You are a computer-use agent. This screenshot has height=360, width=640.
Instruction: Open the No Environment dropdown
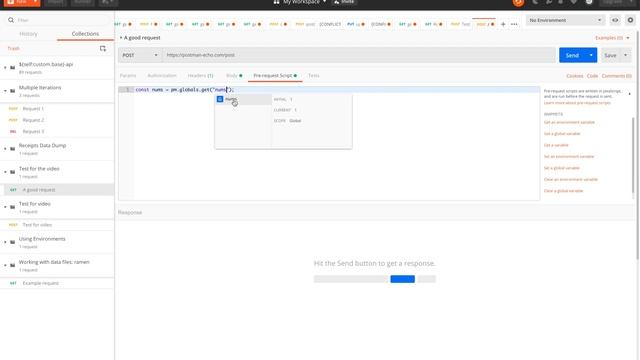[x=565, y=20]
